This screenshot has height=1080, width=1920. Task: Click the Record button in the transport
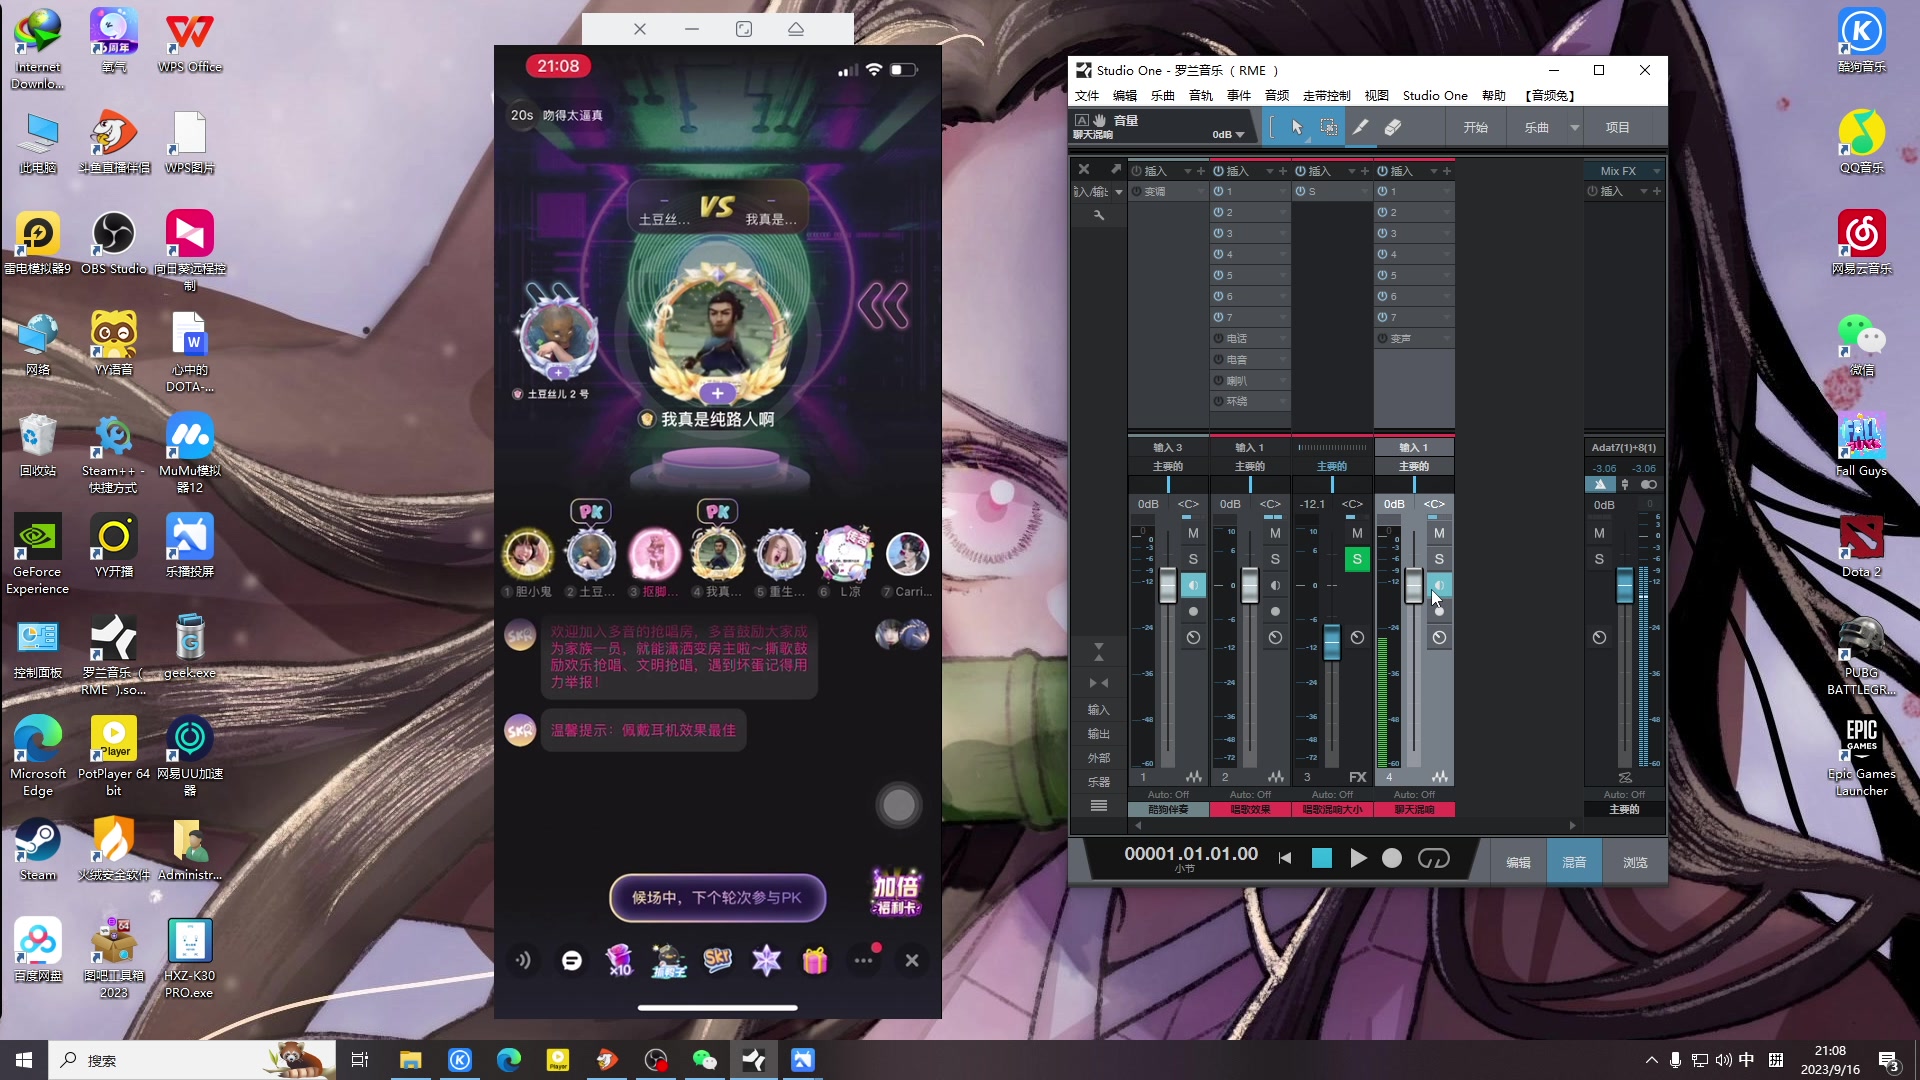(x=1391, y=858)
